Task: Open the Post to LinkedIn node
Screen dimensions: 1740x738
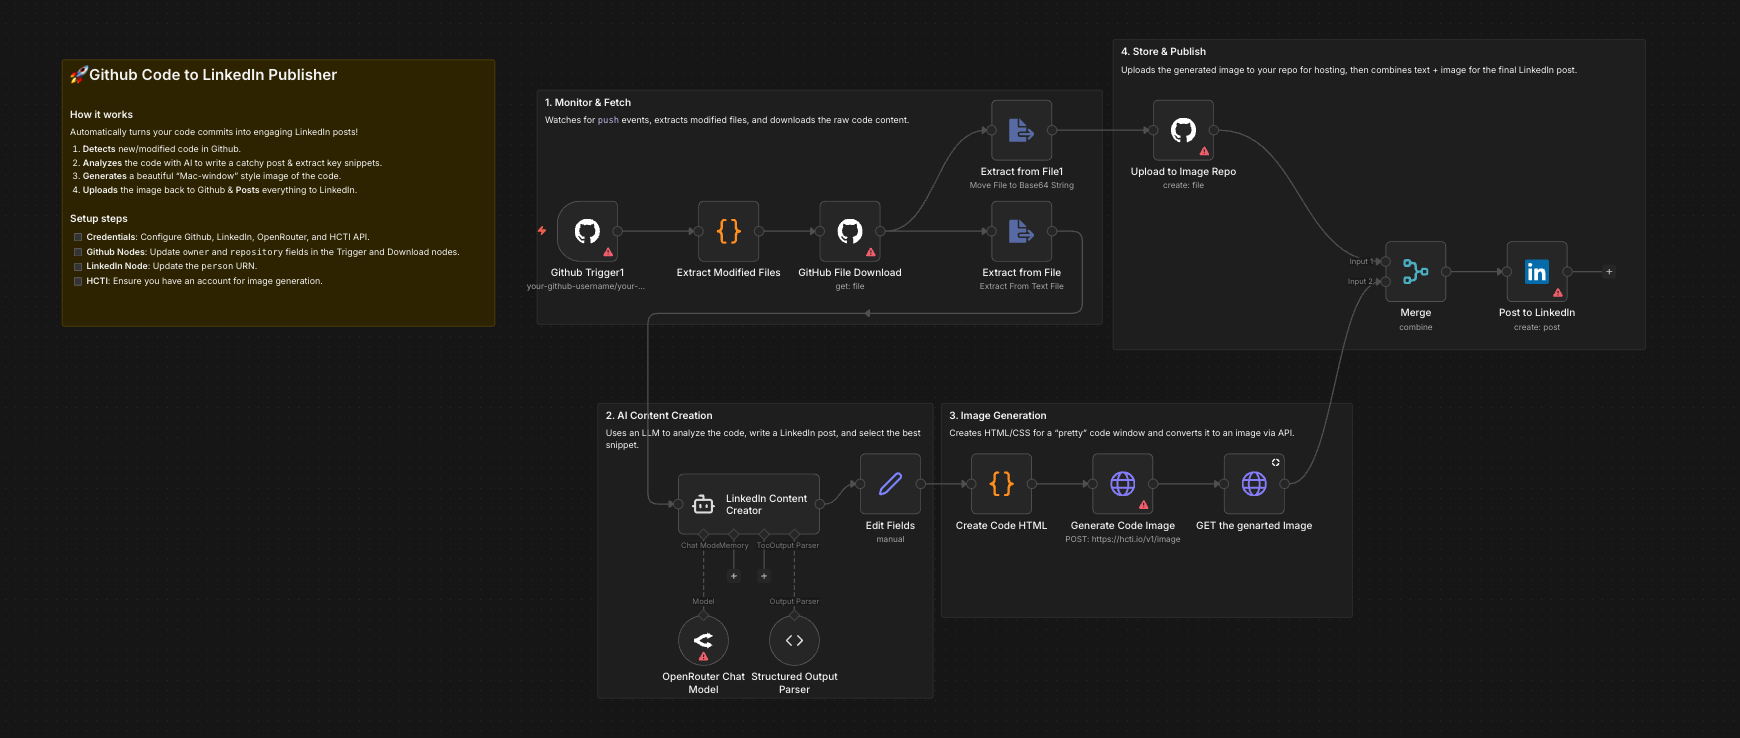Action: pyautogui.click(x=1536, y=271)
